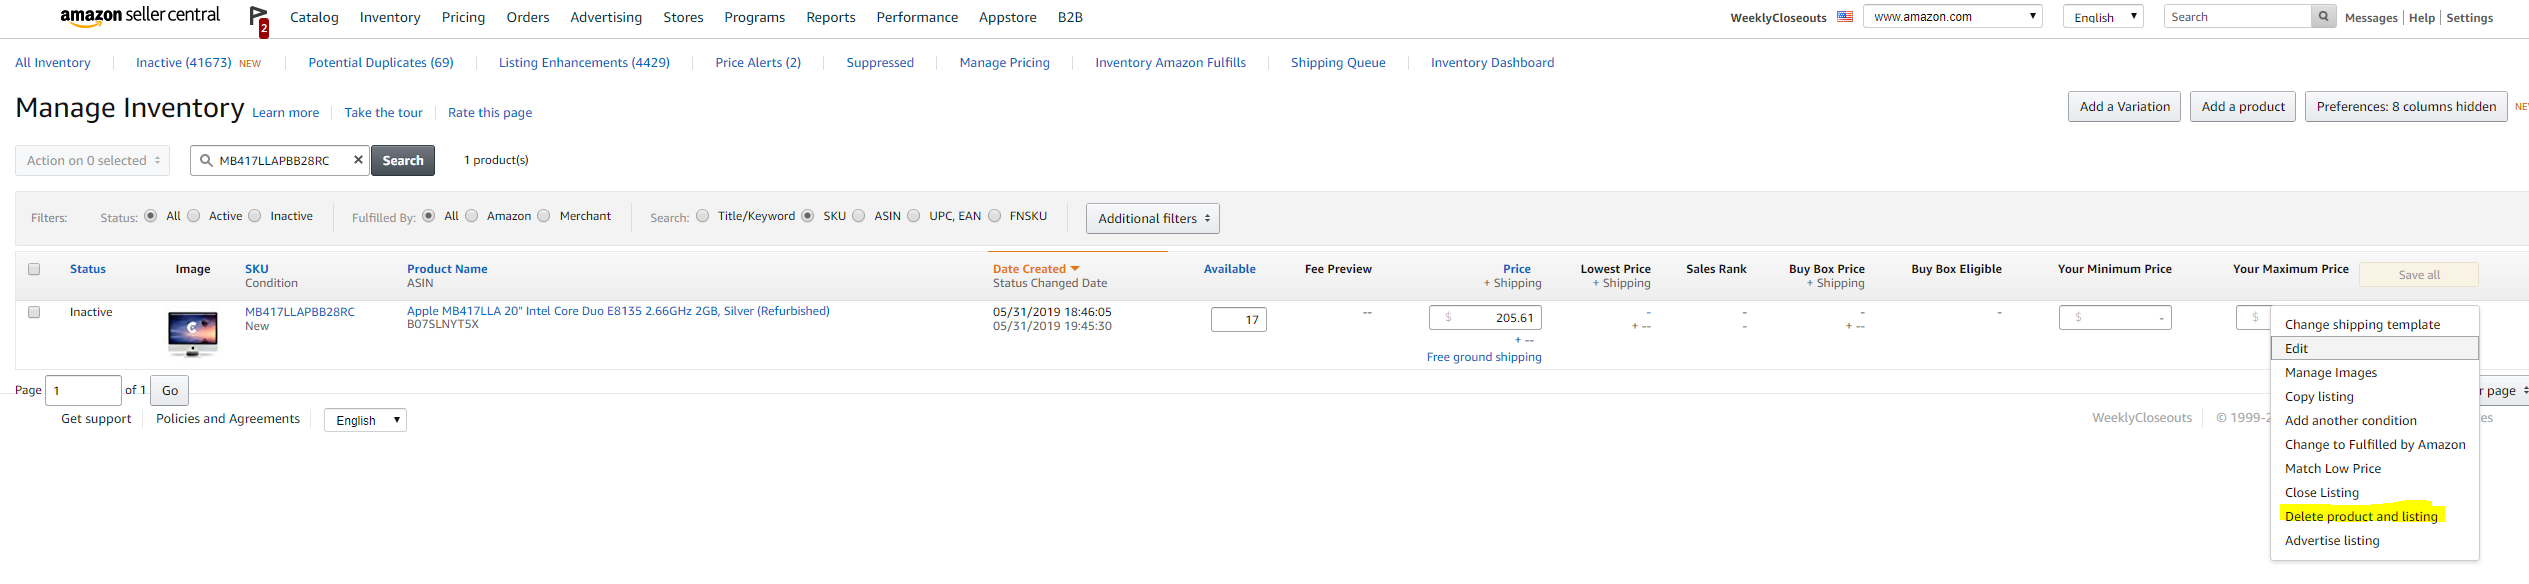Choose Close Listing in dropdown menu

coord(2321,492)
